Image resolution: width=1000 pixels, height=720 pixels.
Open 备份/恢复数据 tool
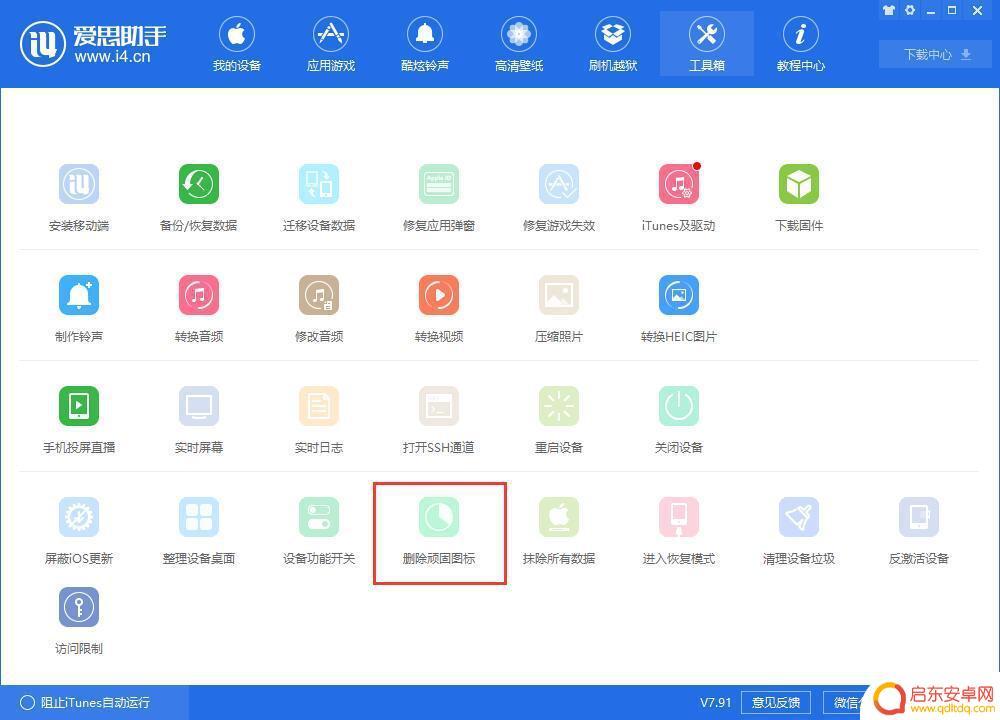(x=198, y=198)
